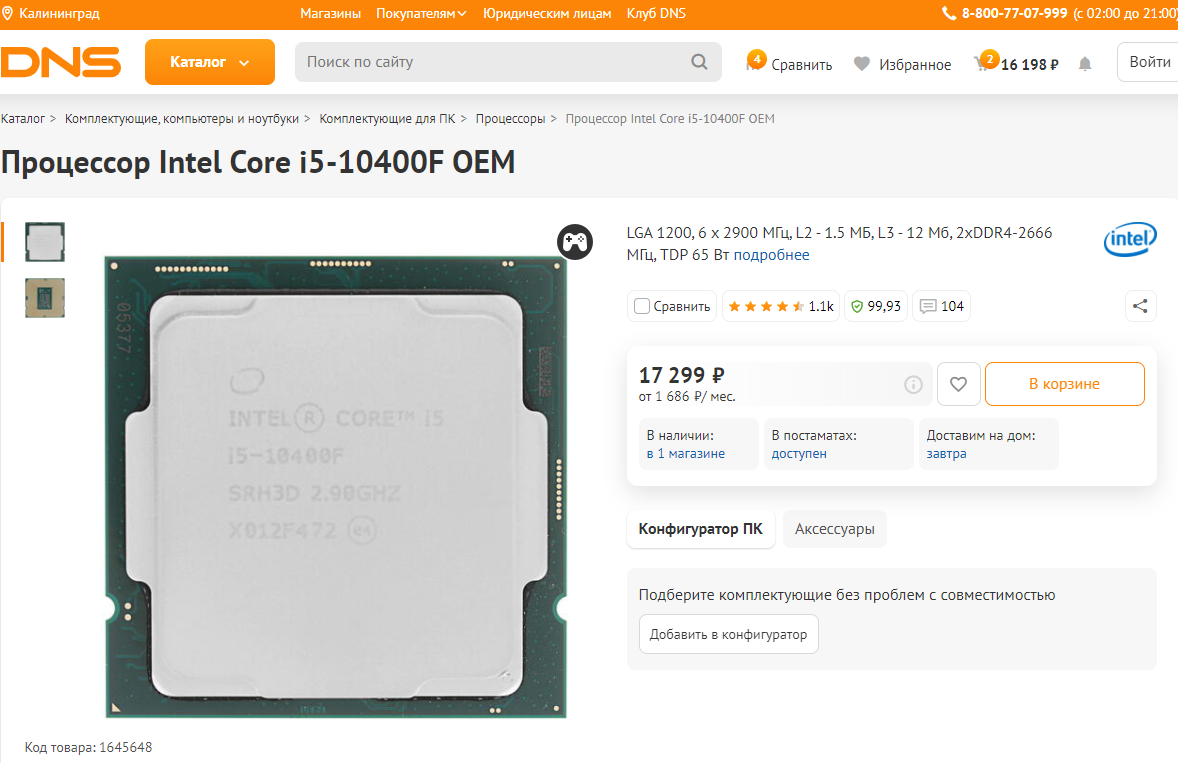Tick the Сравнить checkbox
Viewport: 1178px width, 763px height.
pyautogui.click(x=642, y=306)
